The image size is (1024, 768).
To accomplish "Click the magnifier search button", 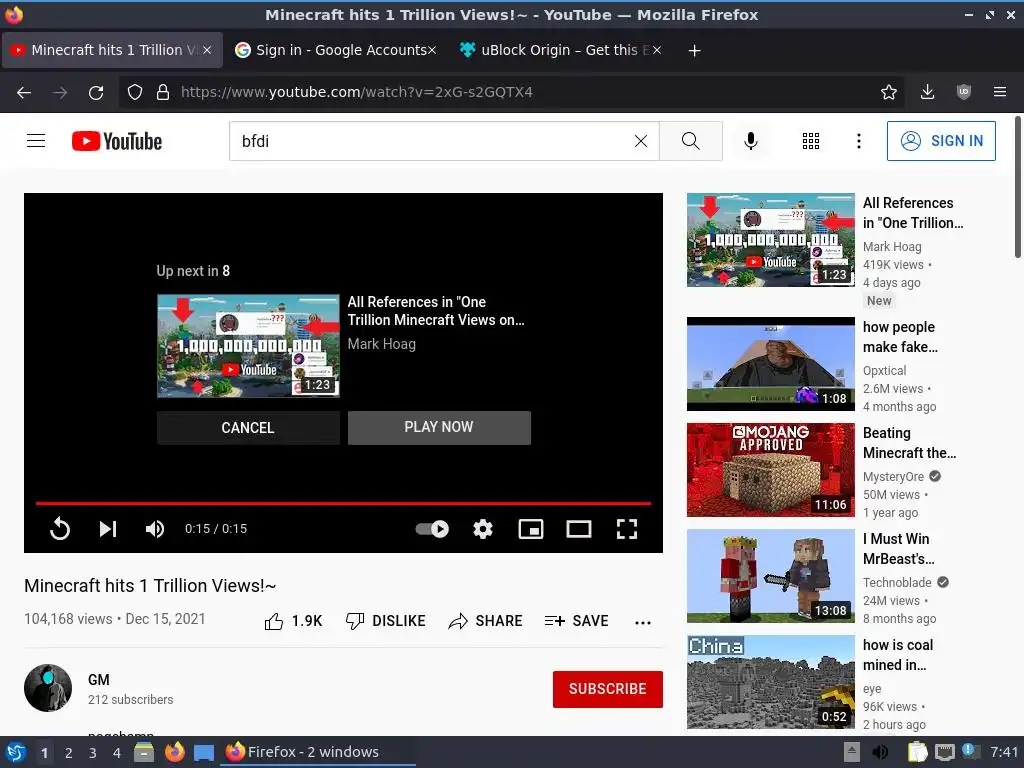I will (x=690, y=141).
